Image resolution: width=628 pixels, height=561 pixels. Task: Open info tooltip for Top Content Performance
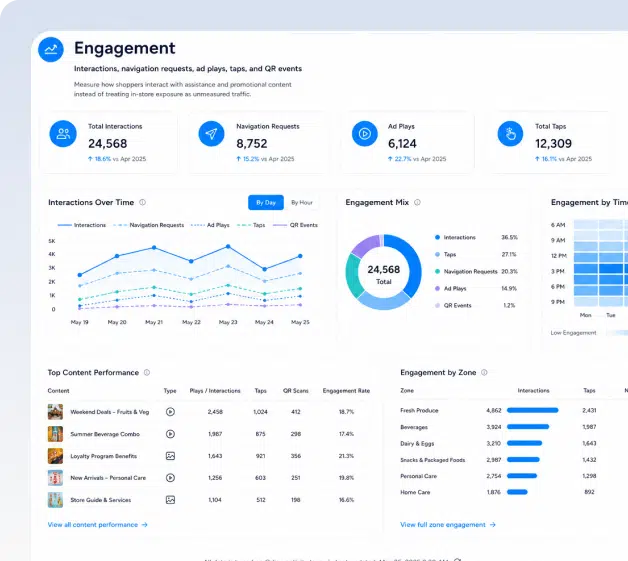click(x=147, y=372)
